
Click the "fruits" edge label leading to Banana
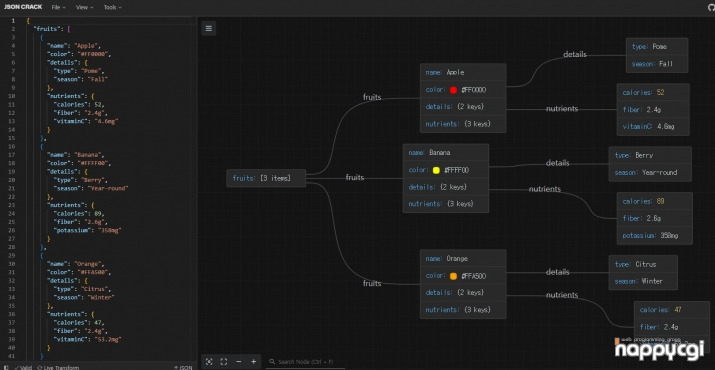pos(355,177)
